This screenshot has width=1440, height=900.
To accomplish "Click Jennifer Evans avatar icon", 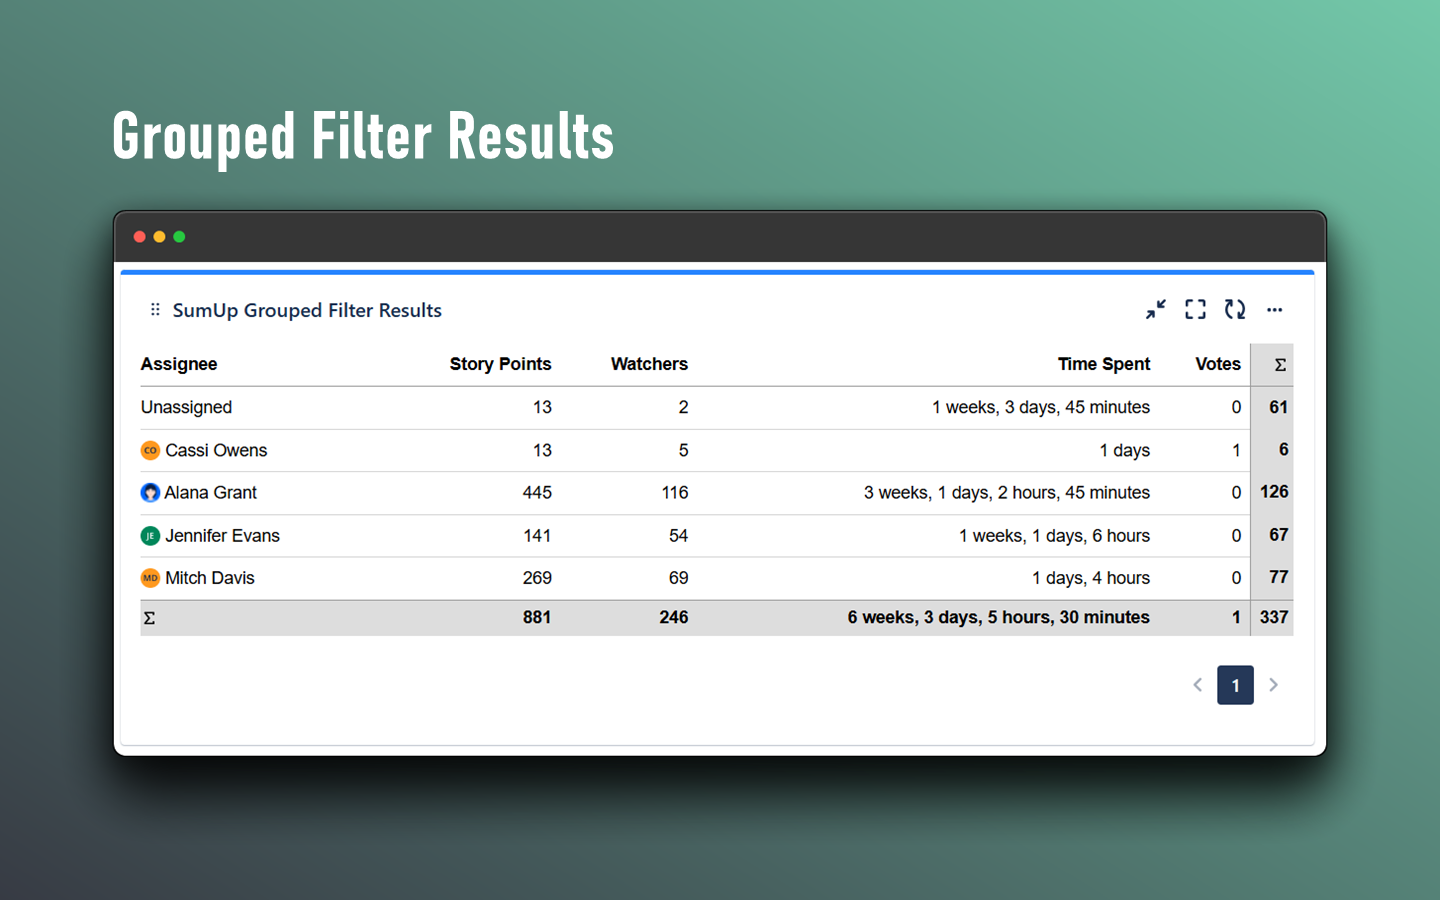I will click(150, 536).
